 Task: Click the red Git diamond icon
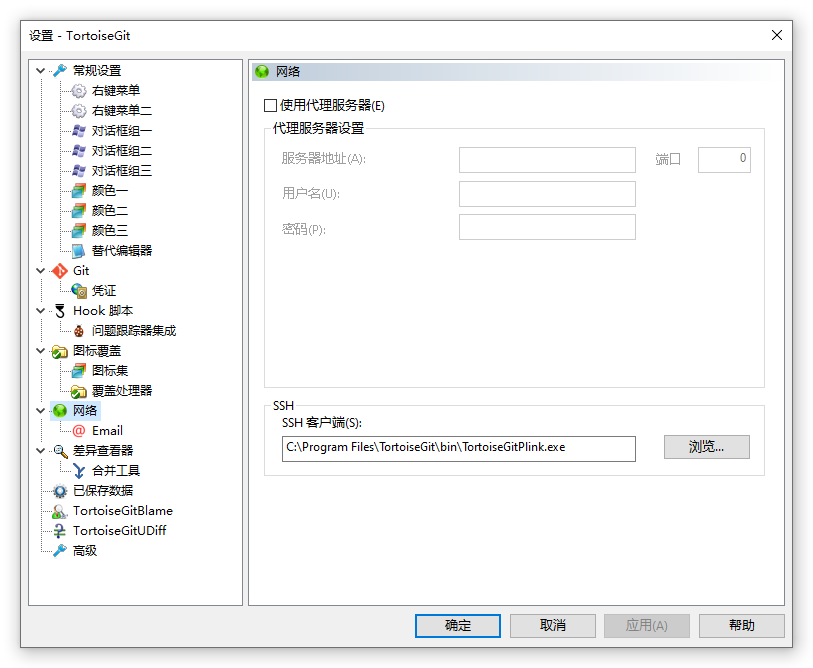(60, 271)
